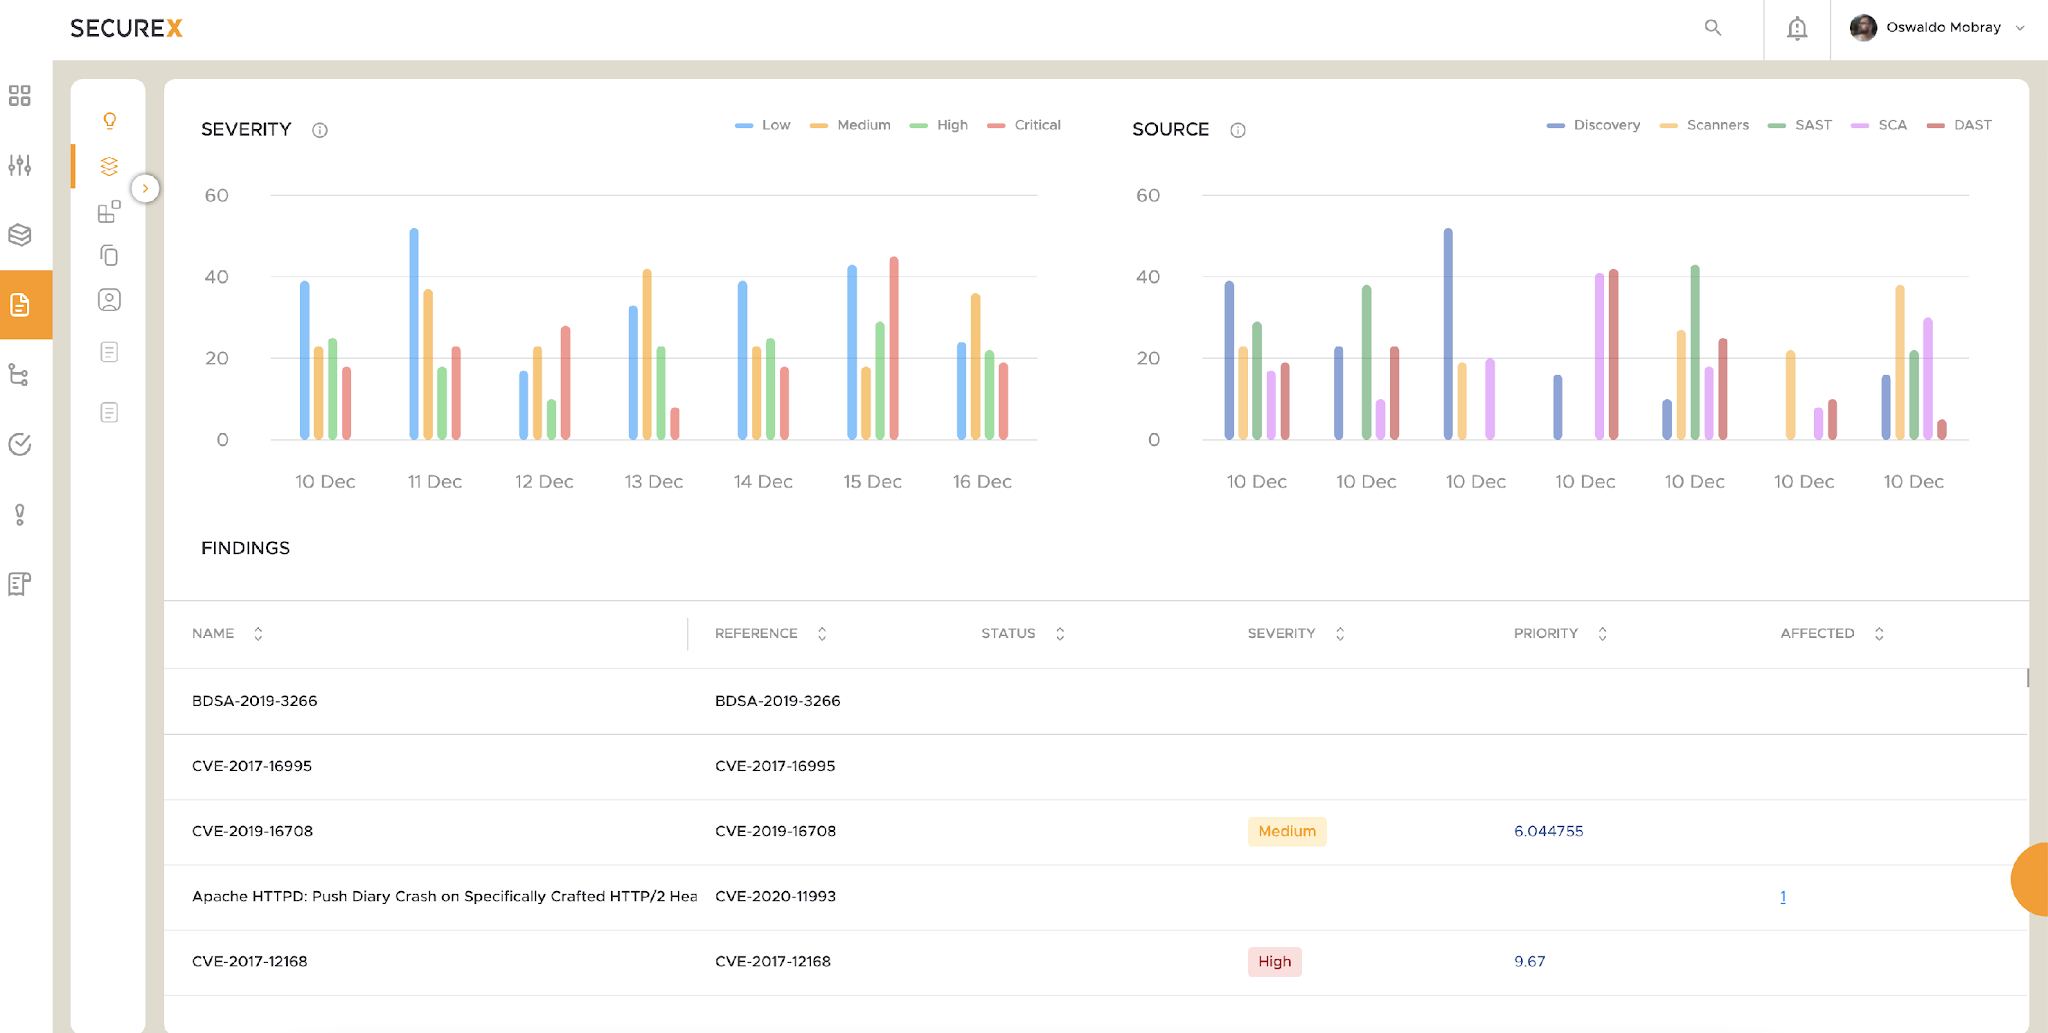Open the branch workflow icon in the left rail

pos(20,375)
